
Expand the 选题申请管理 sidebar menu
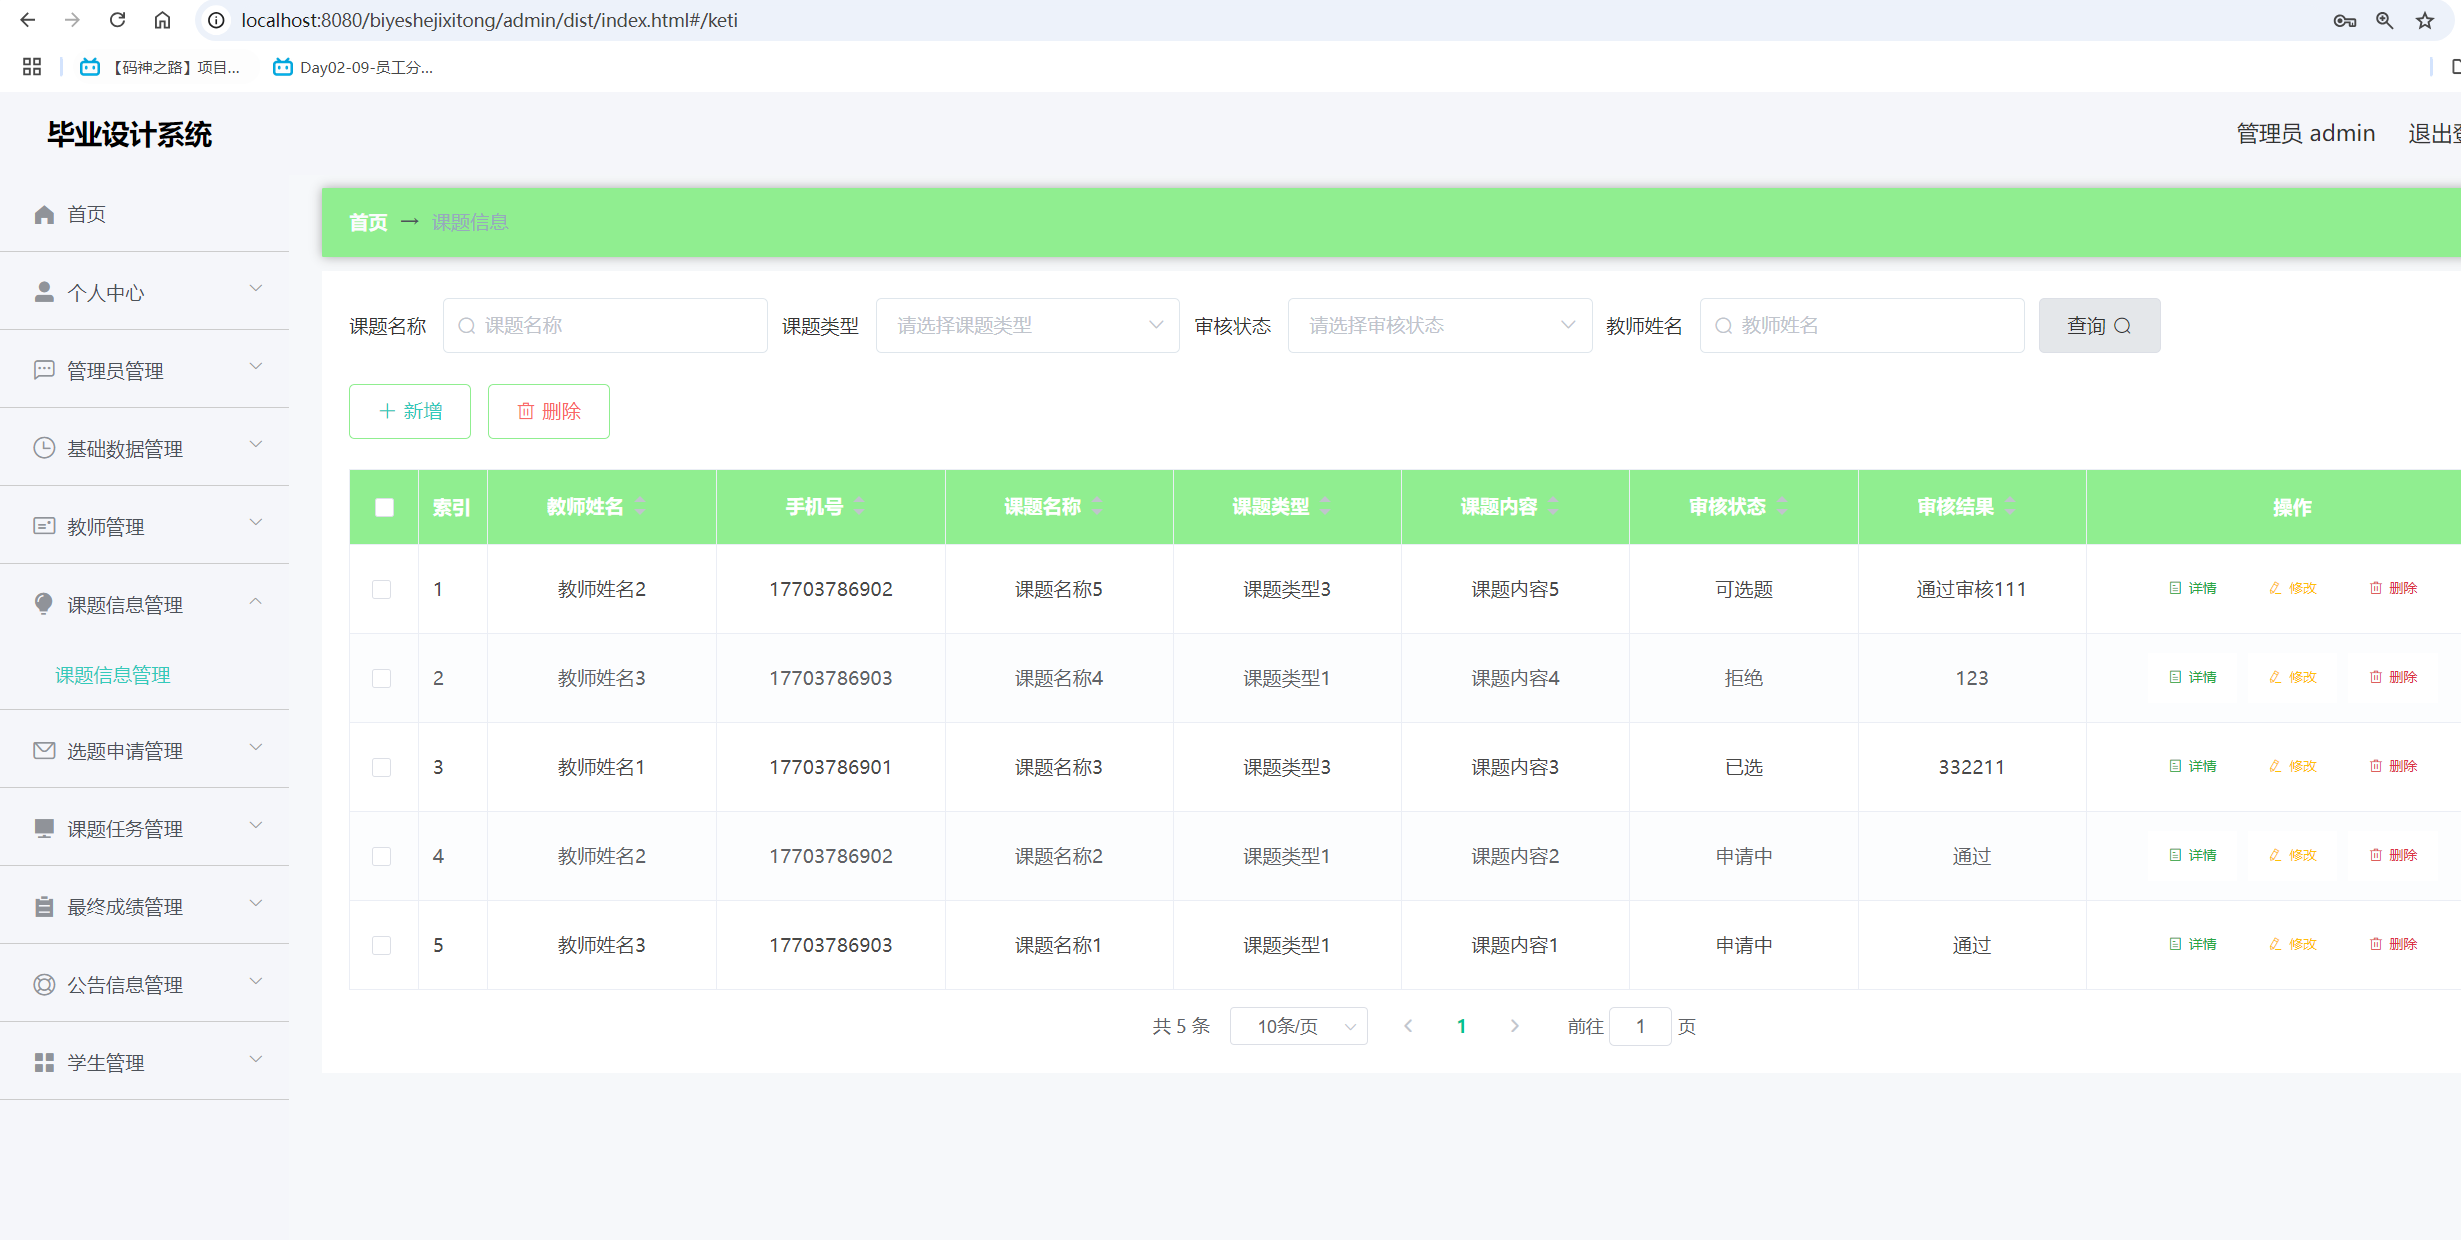(145, 750)
